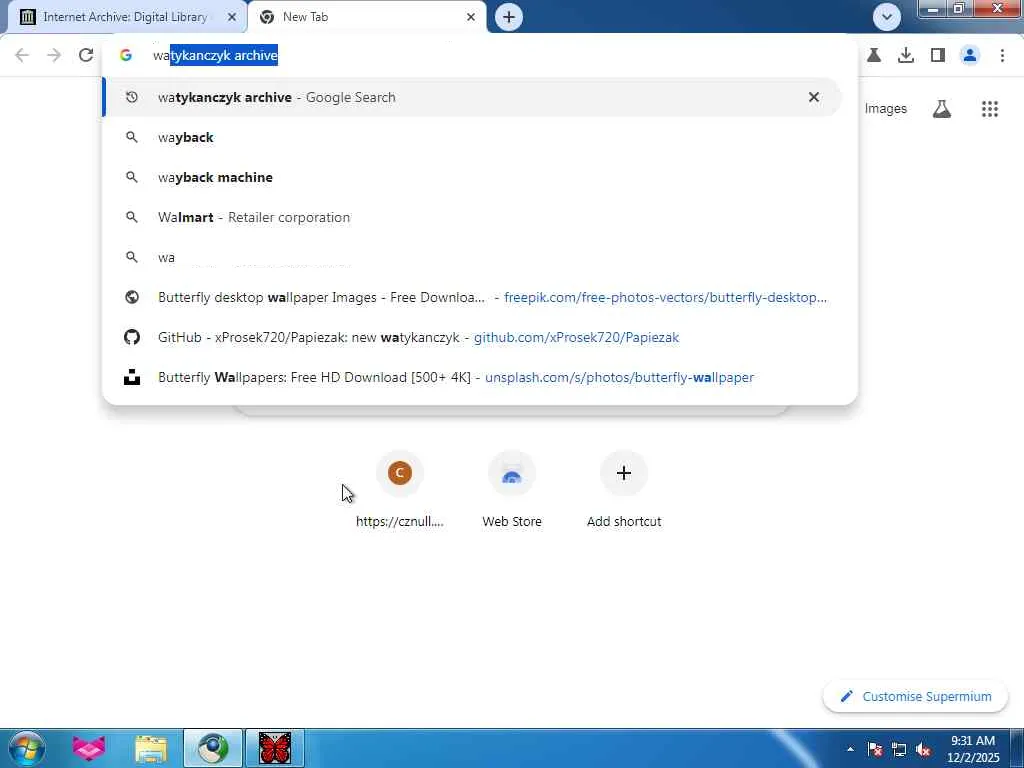Click the GitHub octocat icon in suggestions
The height and width of the screenshot is (768, 1024).
[x=132, y=337]
